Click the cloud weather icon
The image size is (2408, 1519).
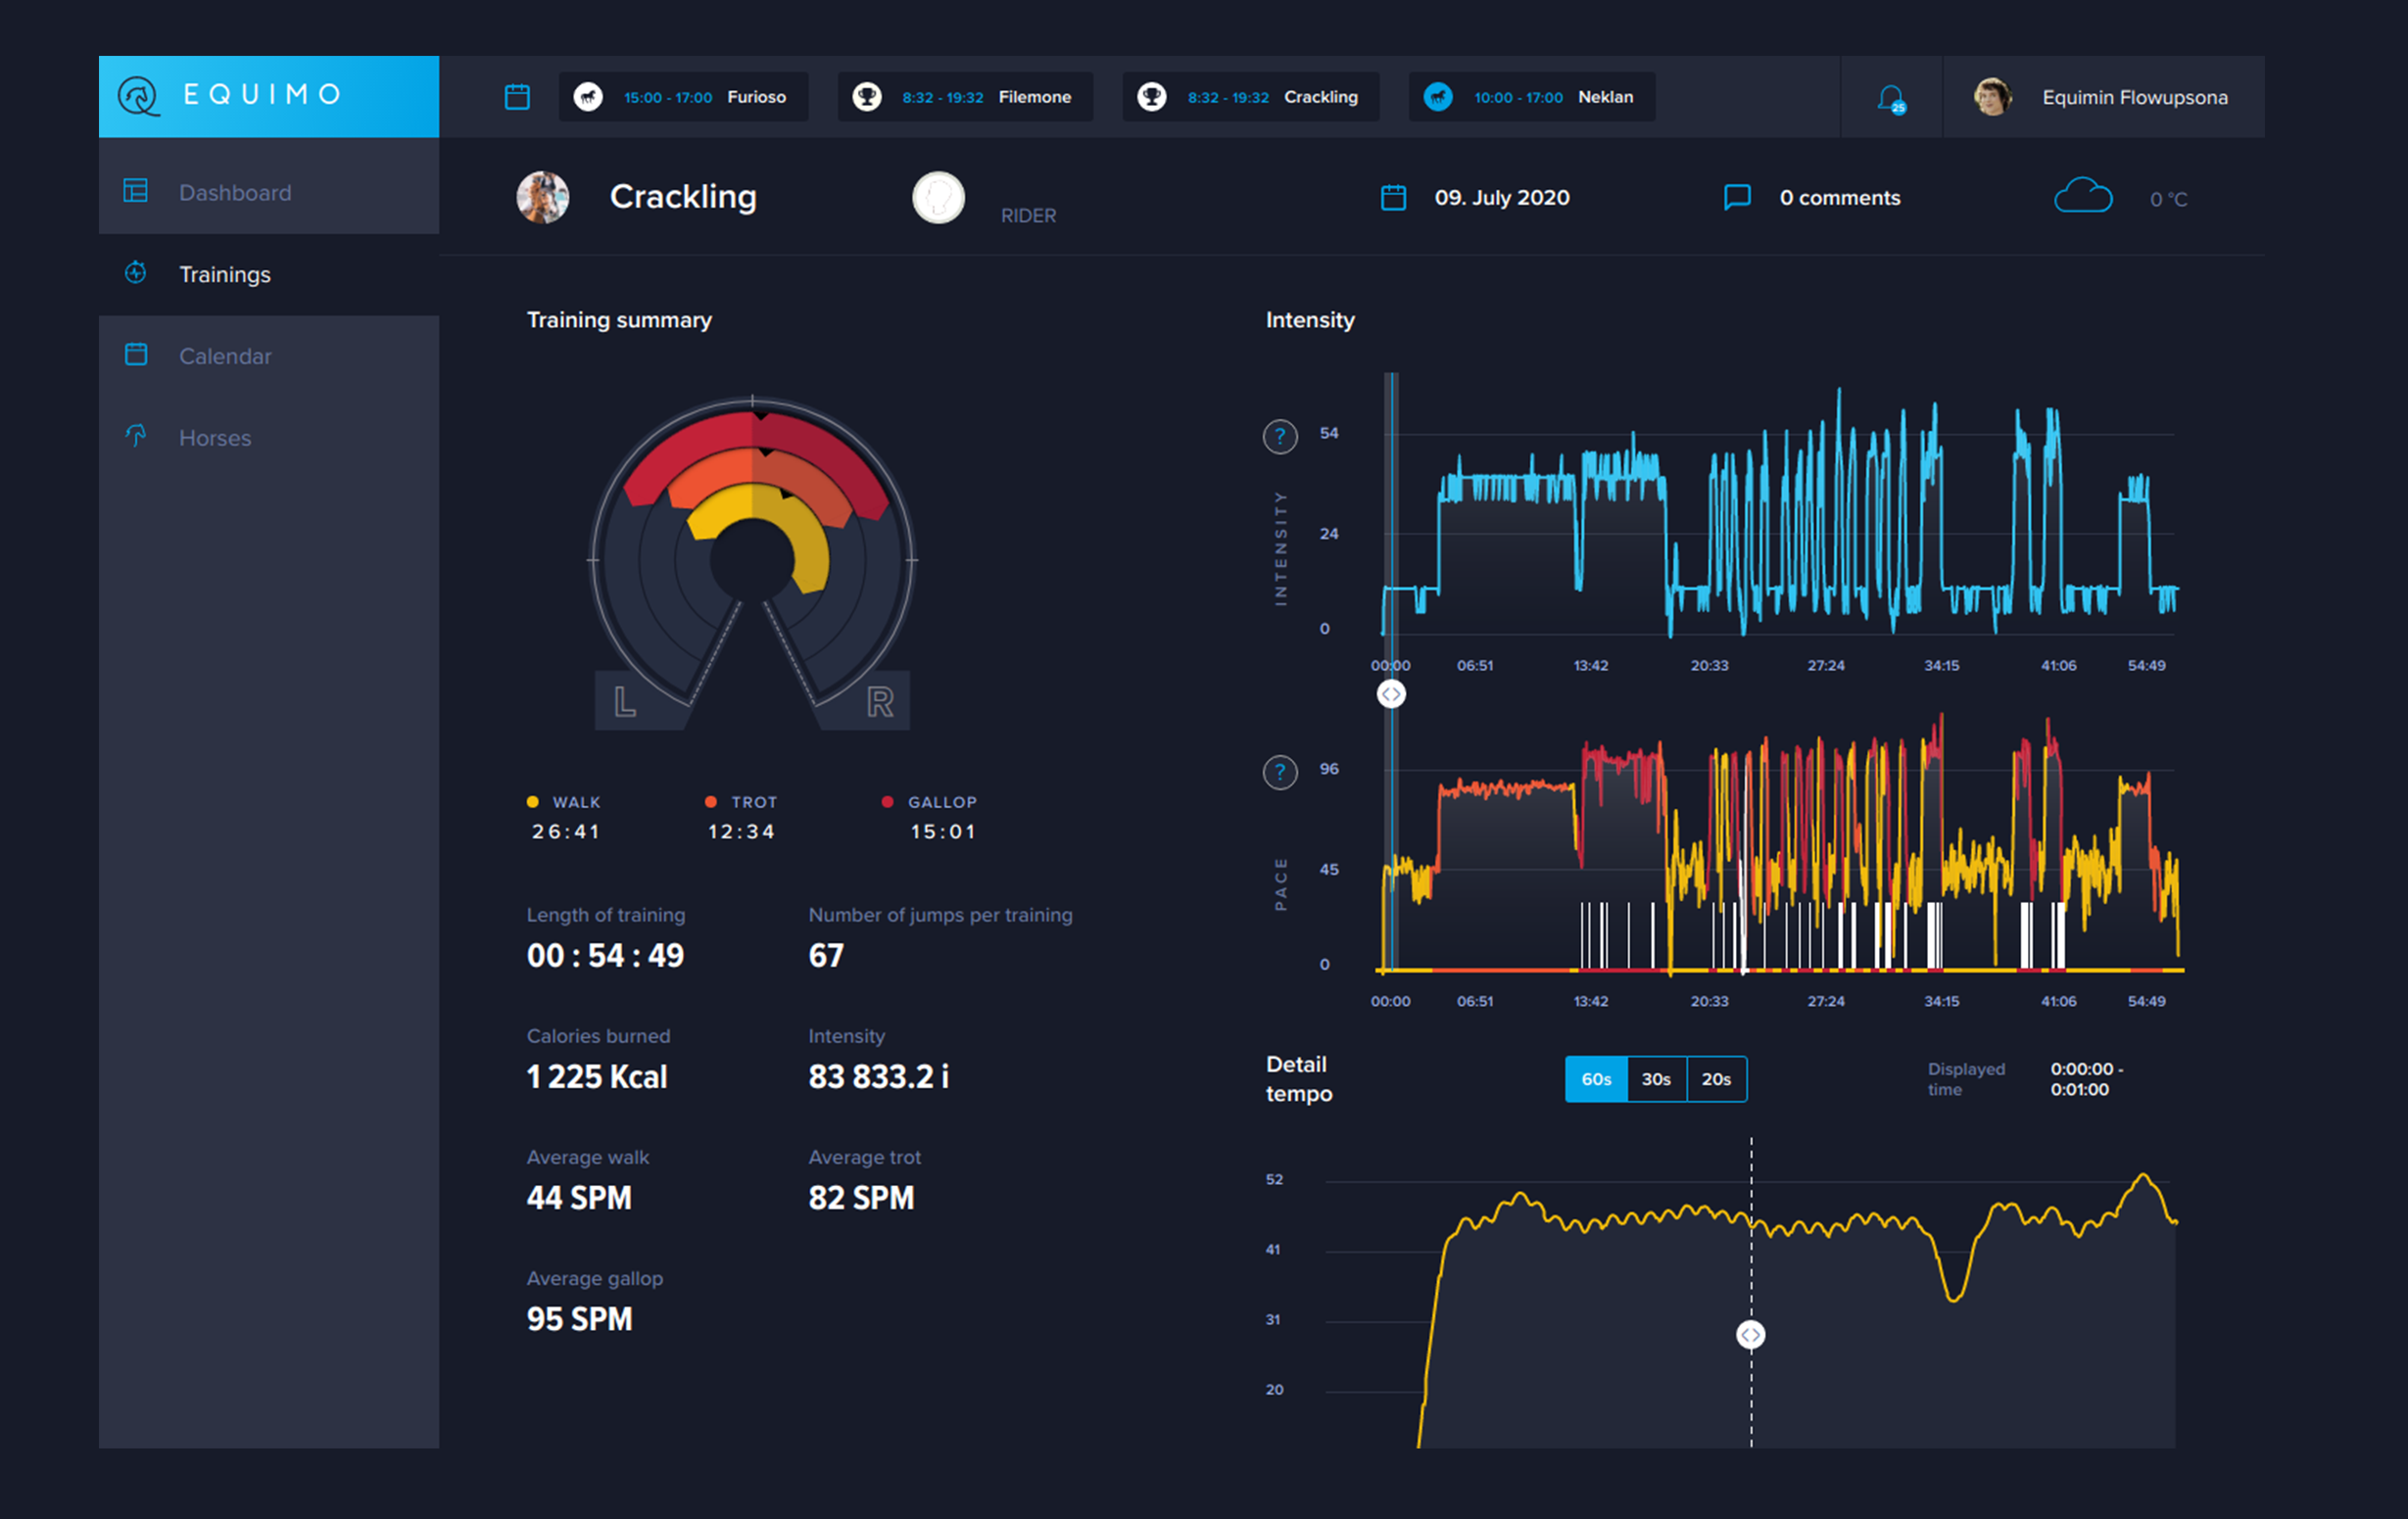pyautogui.click(x=2082, y=196)
